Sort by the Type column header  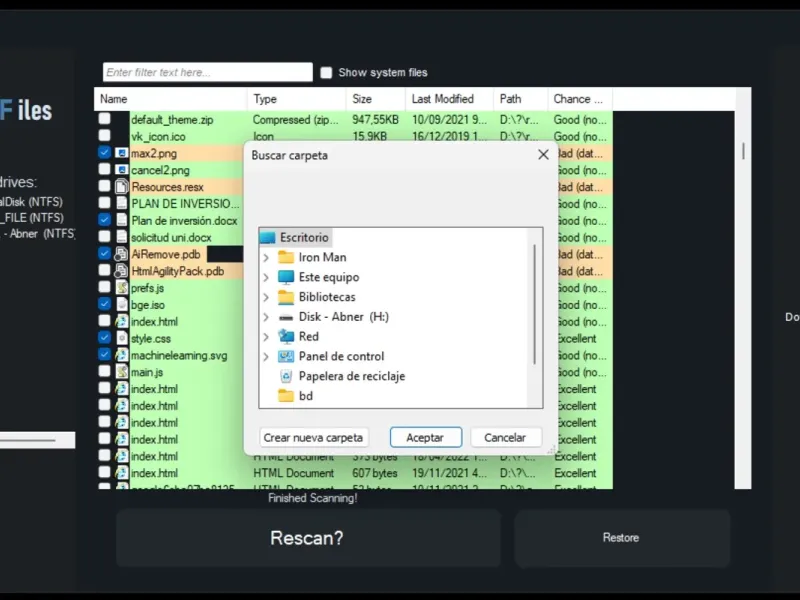click(x=296, y=99)
